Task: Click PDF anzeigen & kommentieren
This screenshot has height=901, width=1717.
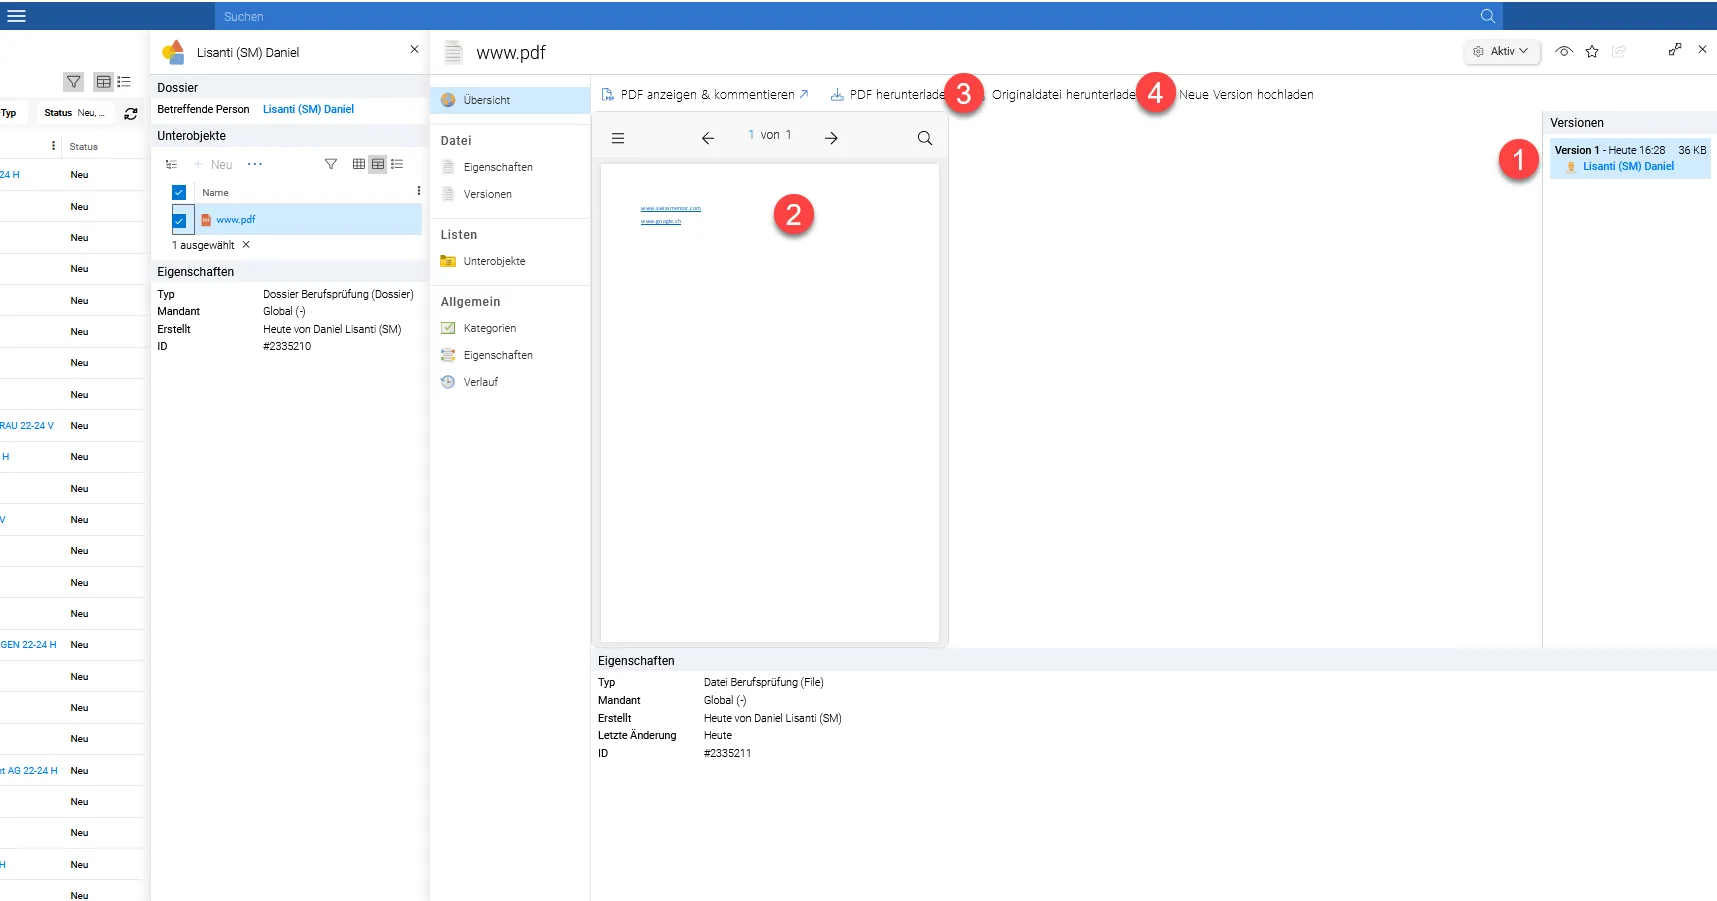Action: pyautogui.click(x=705, y=95)
